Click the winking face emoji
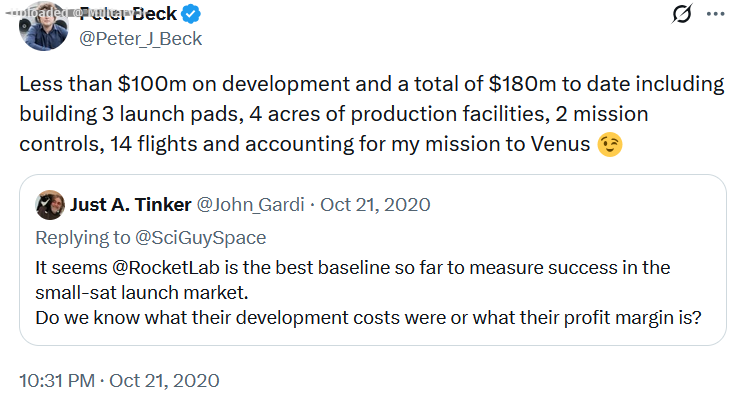742x412 pixels. 610,144
